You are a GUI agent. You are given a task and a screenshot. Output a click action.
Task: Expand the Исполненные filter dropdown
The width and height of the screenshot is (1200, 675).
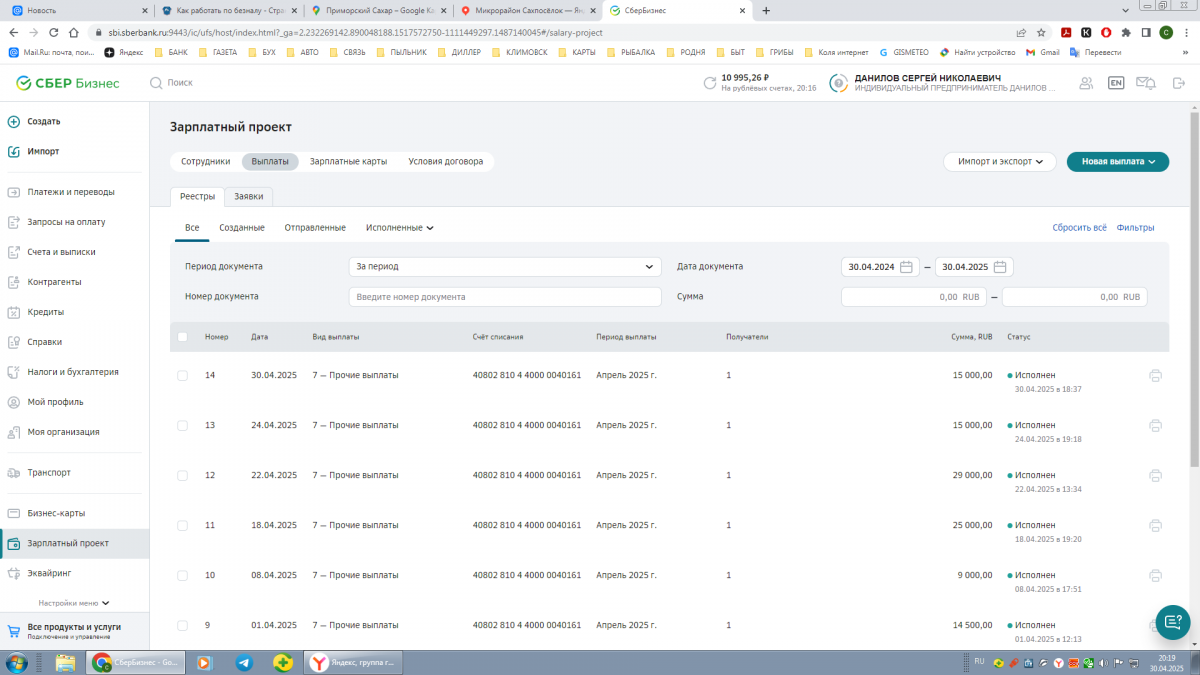[399, 228]
